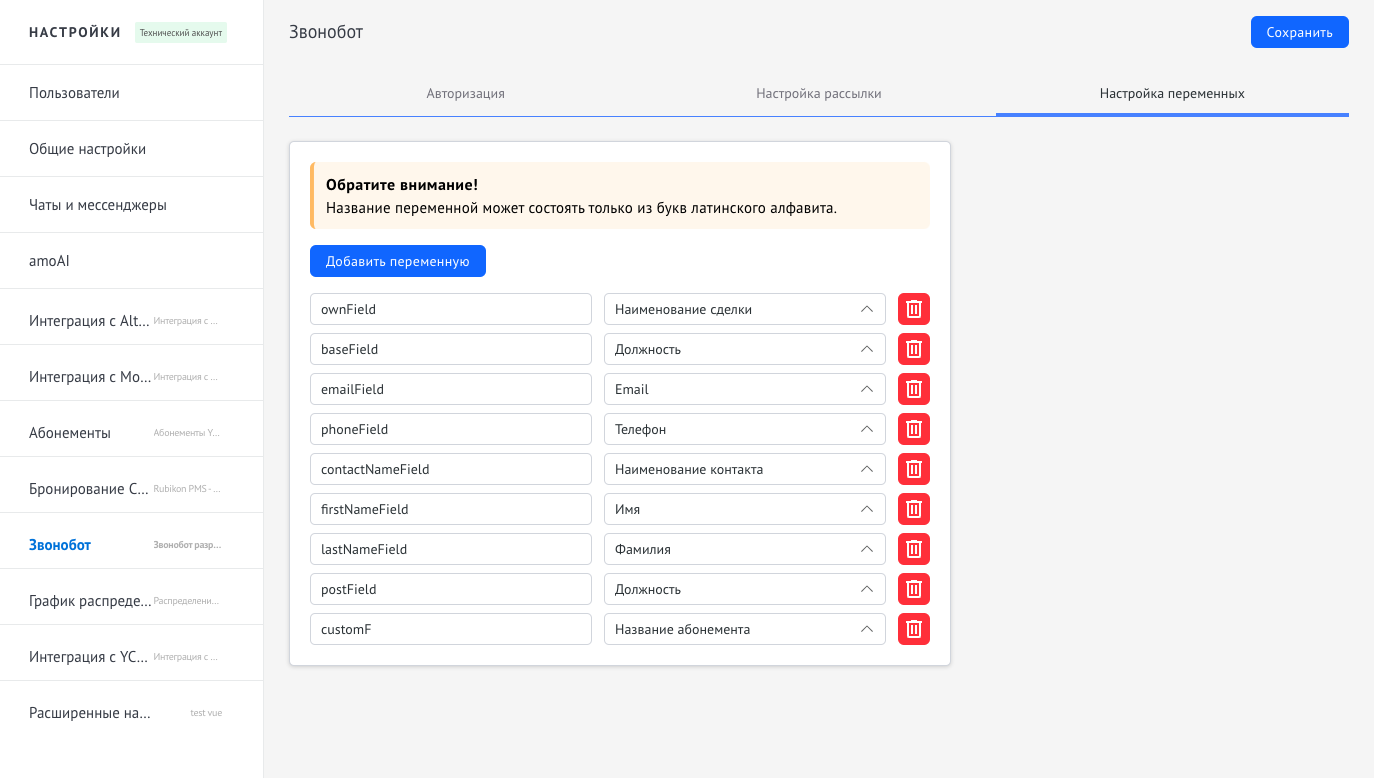Open Пользователи in the settings sidebar
Image resolution: width=1374 pixels, height=778 pixels.
click(x=131, y=93)
